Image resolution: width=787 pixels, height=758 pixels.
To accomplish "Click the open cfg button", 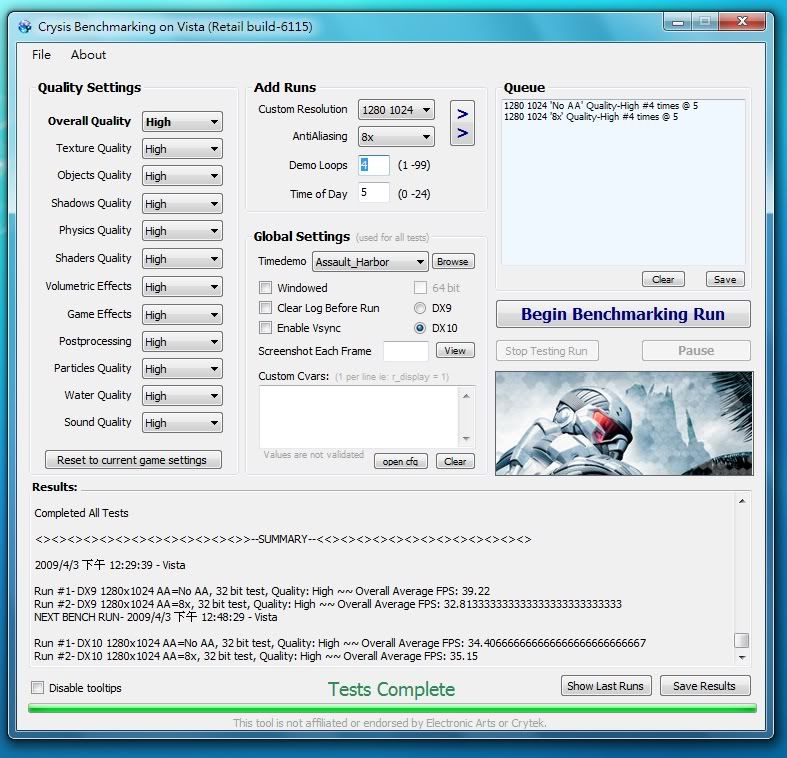I will click(x=401, y=461).
